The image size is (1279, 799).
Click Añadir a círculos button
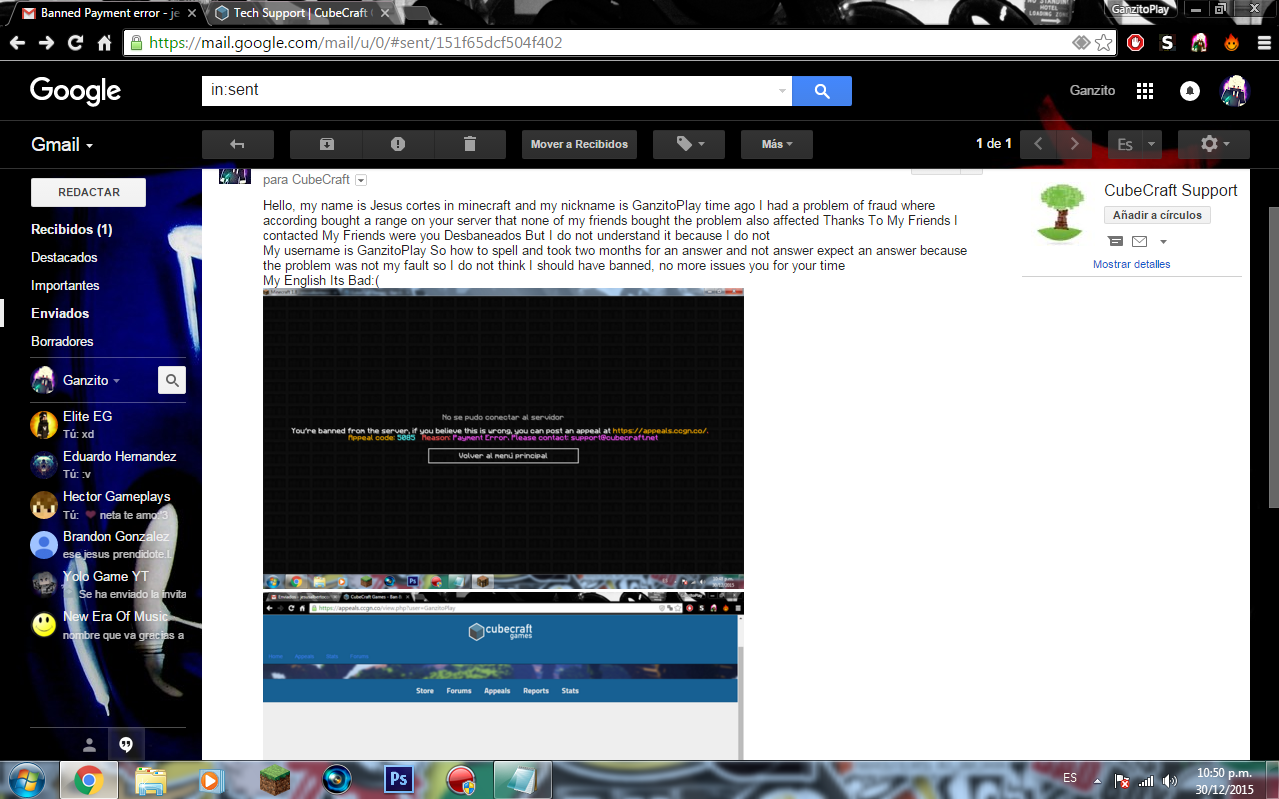tap(1157, 215)
